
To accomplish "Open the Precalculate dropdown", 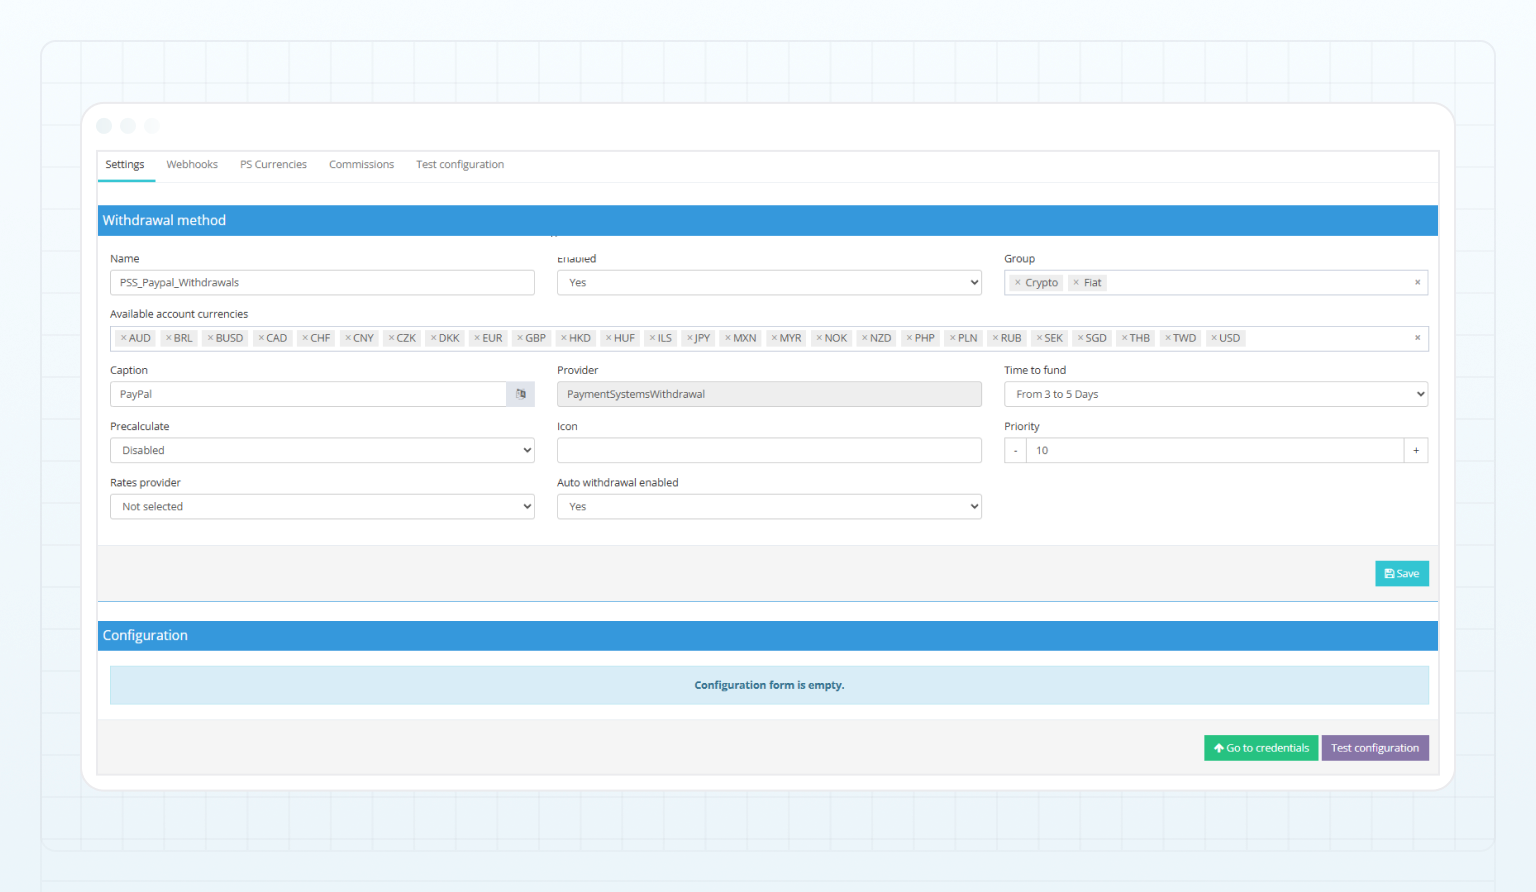I will pyautogui.click(x=322, y=450).
